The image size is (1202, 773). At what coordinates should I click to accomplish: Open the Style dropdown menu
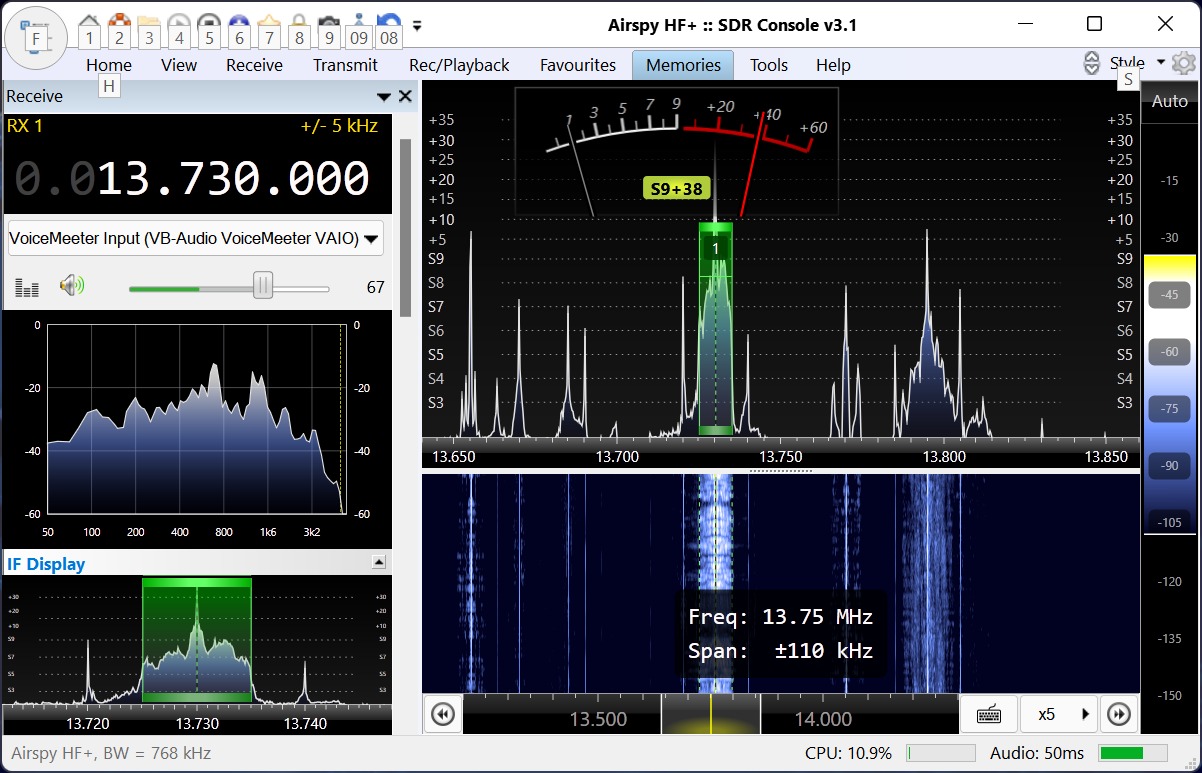point(1137,63)
